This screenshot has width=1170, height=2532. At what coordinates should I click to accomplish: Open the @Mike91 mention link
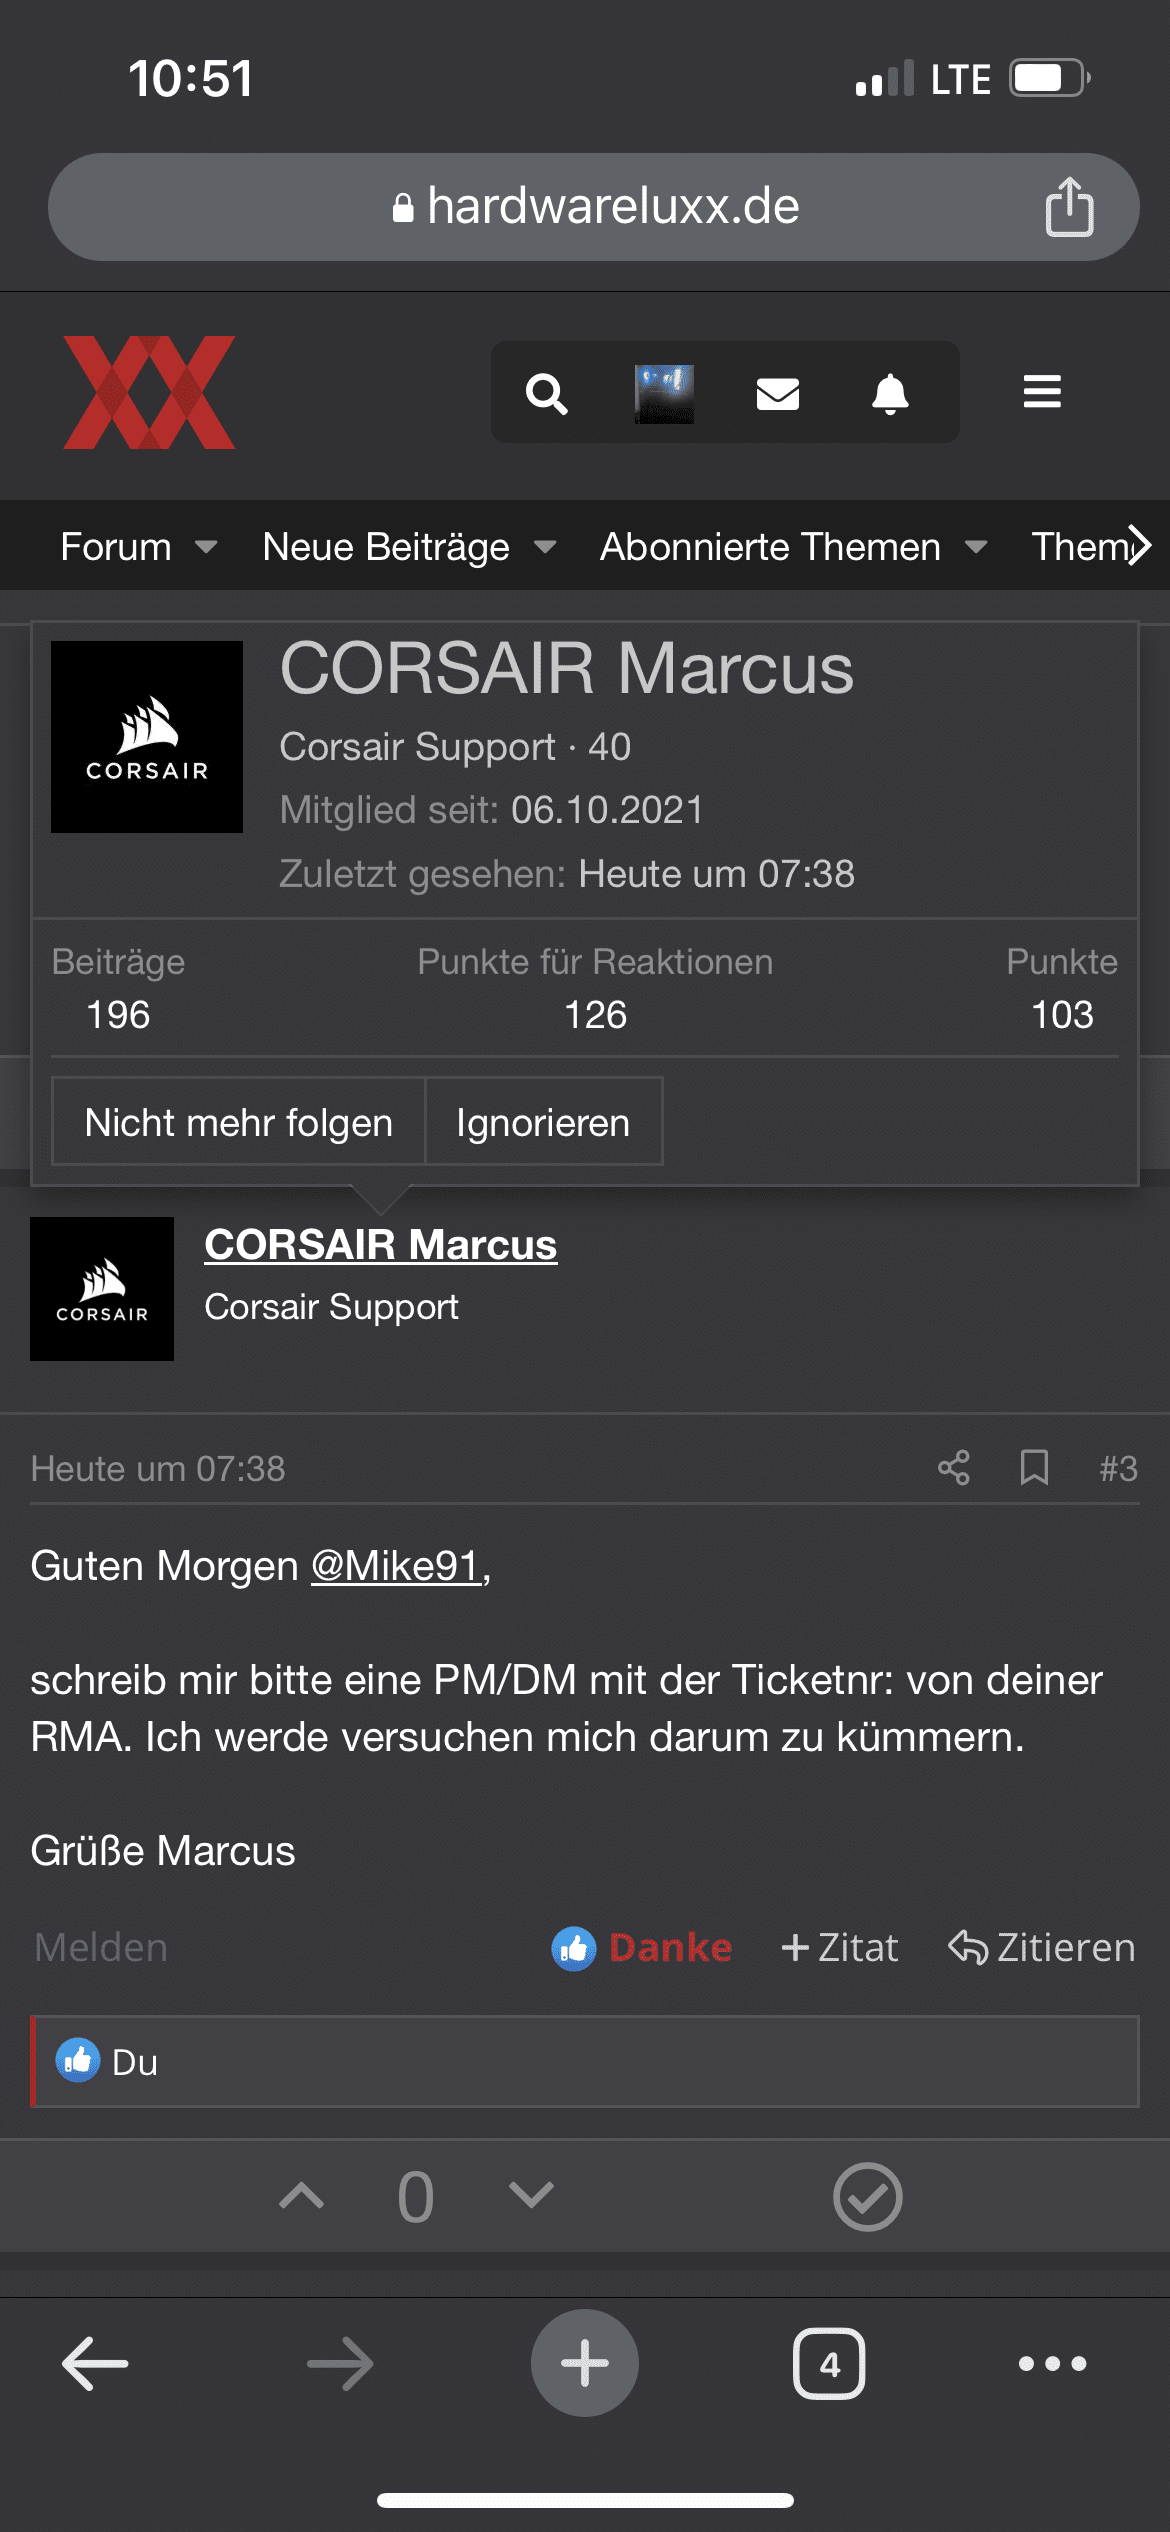pos(397,1566)
